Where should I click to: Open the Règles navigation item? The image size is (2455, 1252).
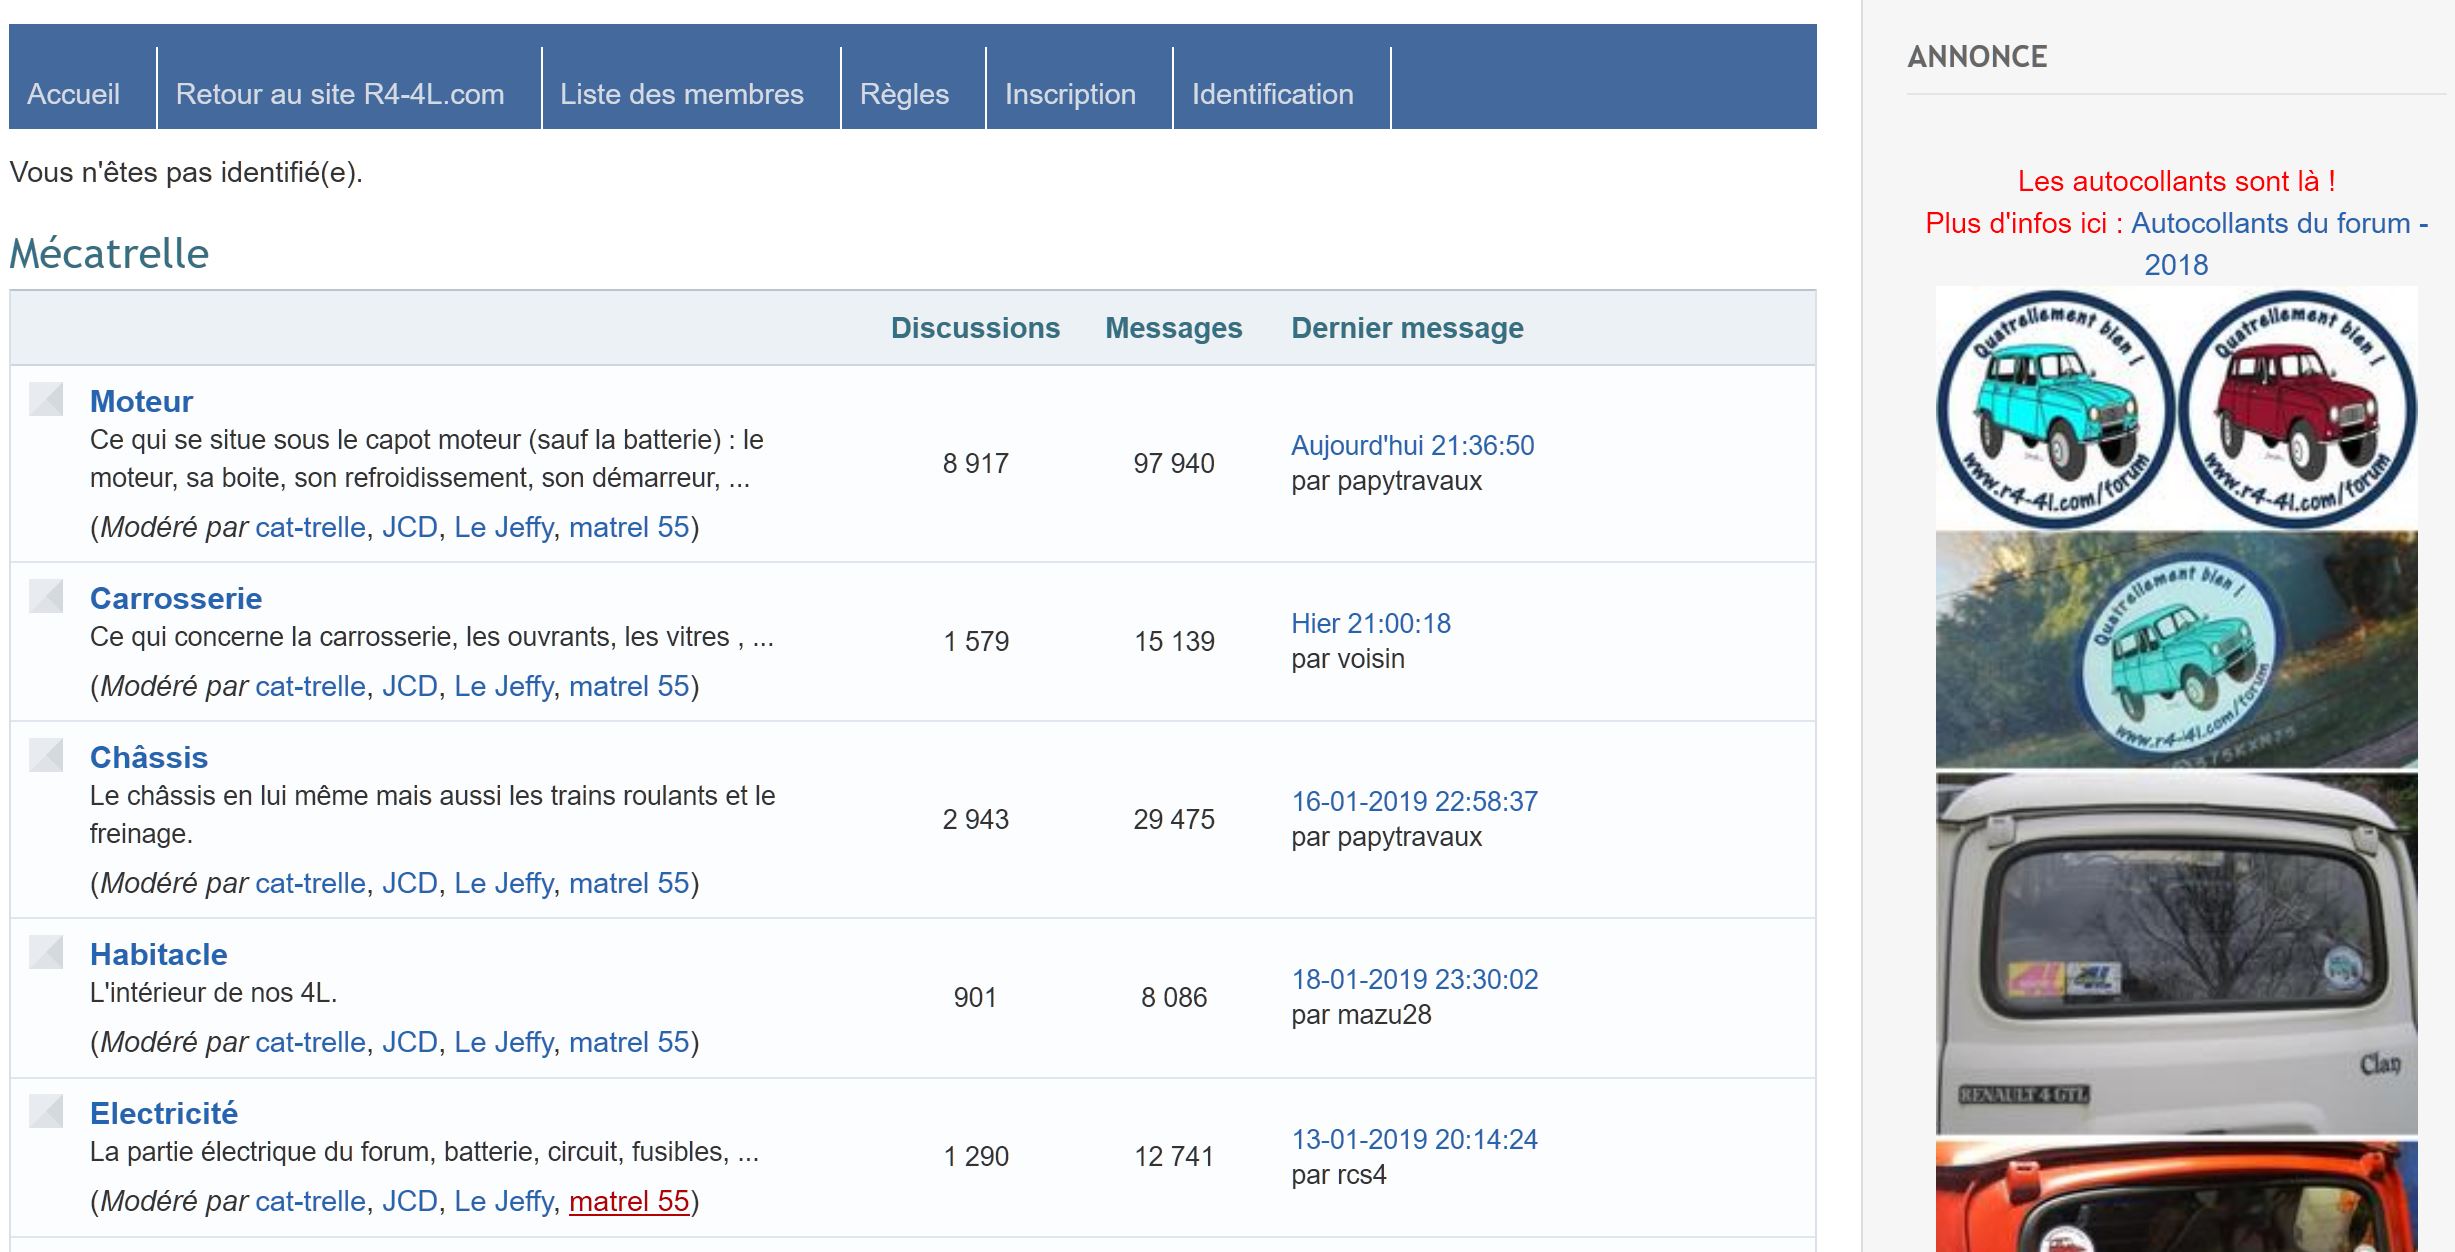tap(904, 94)
